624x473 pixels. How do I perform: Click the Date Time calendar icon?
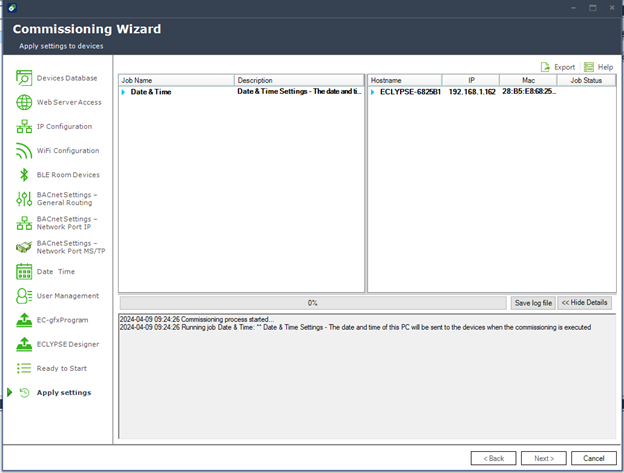pyautogui.click(x=24, y=271)
